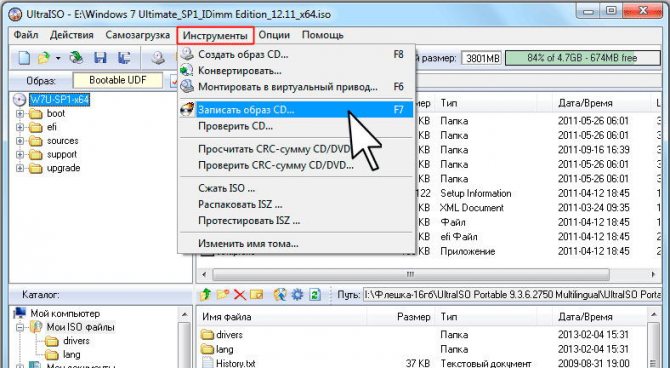Click the Save As icon in toolbar
Viewport: 670px width, 368px height.
[124, 58]
